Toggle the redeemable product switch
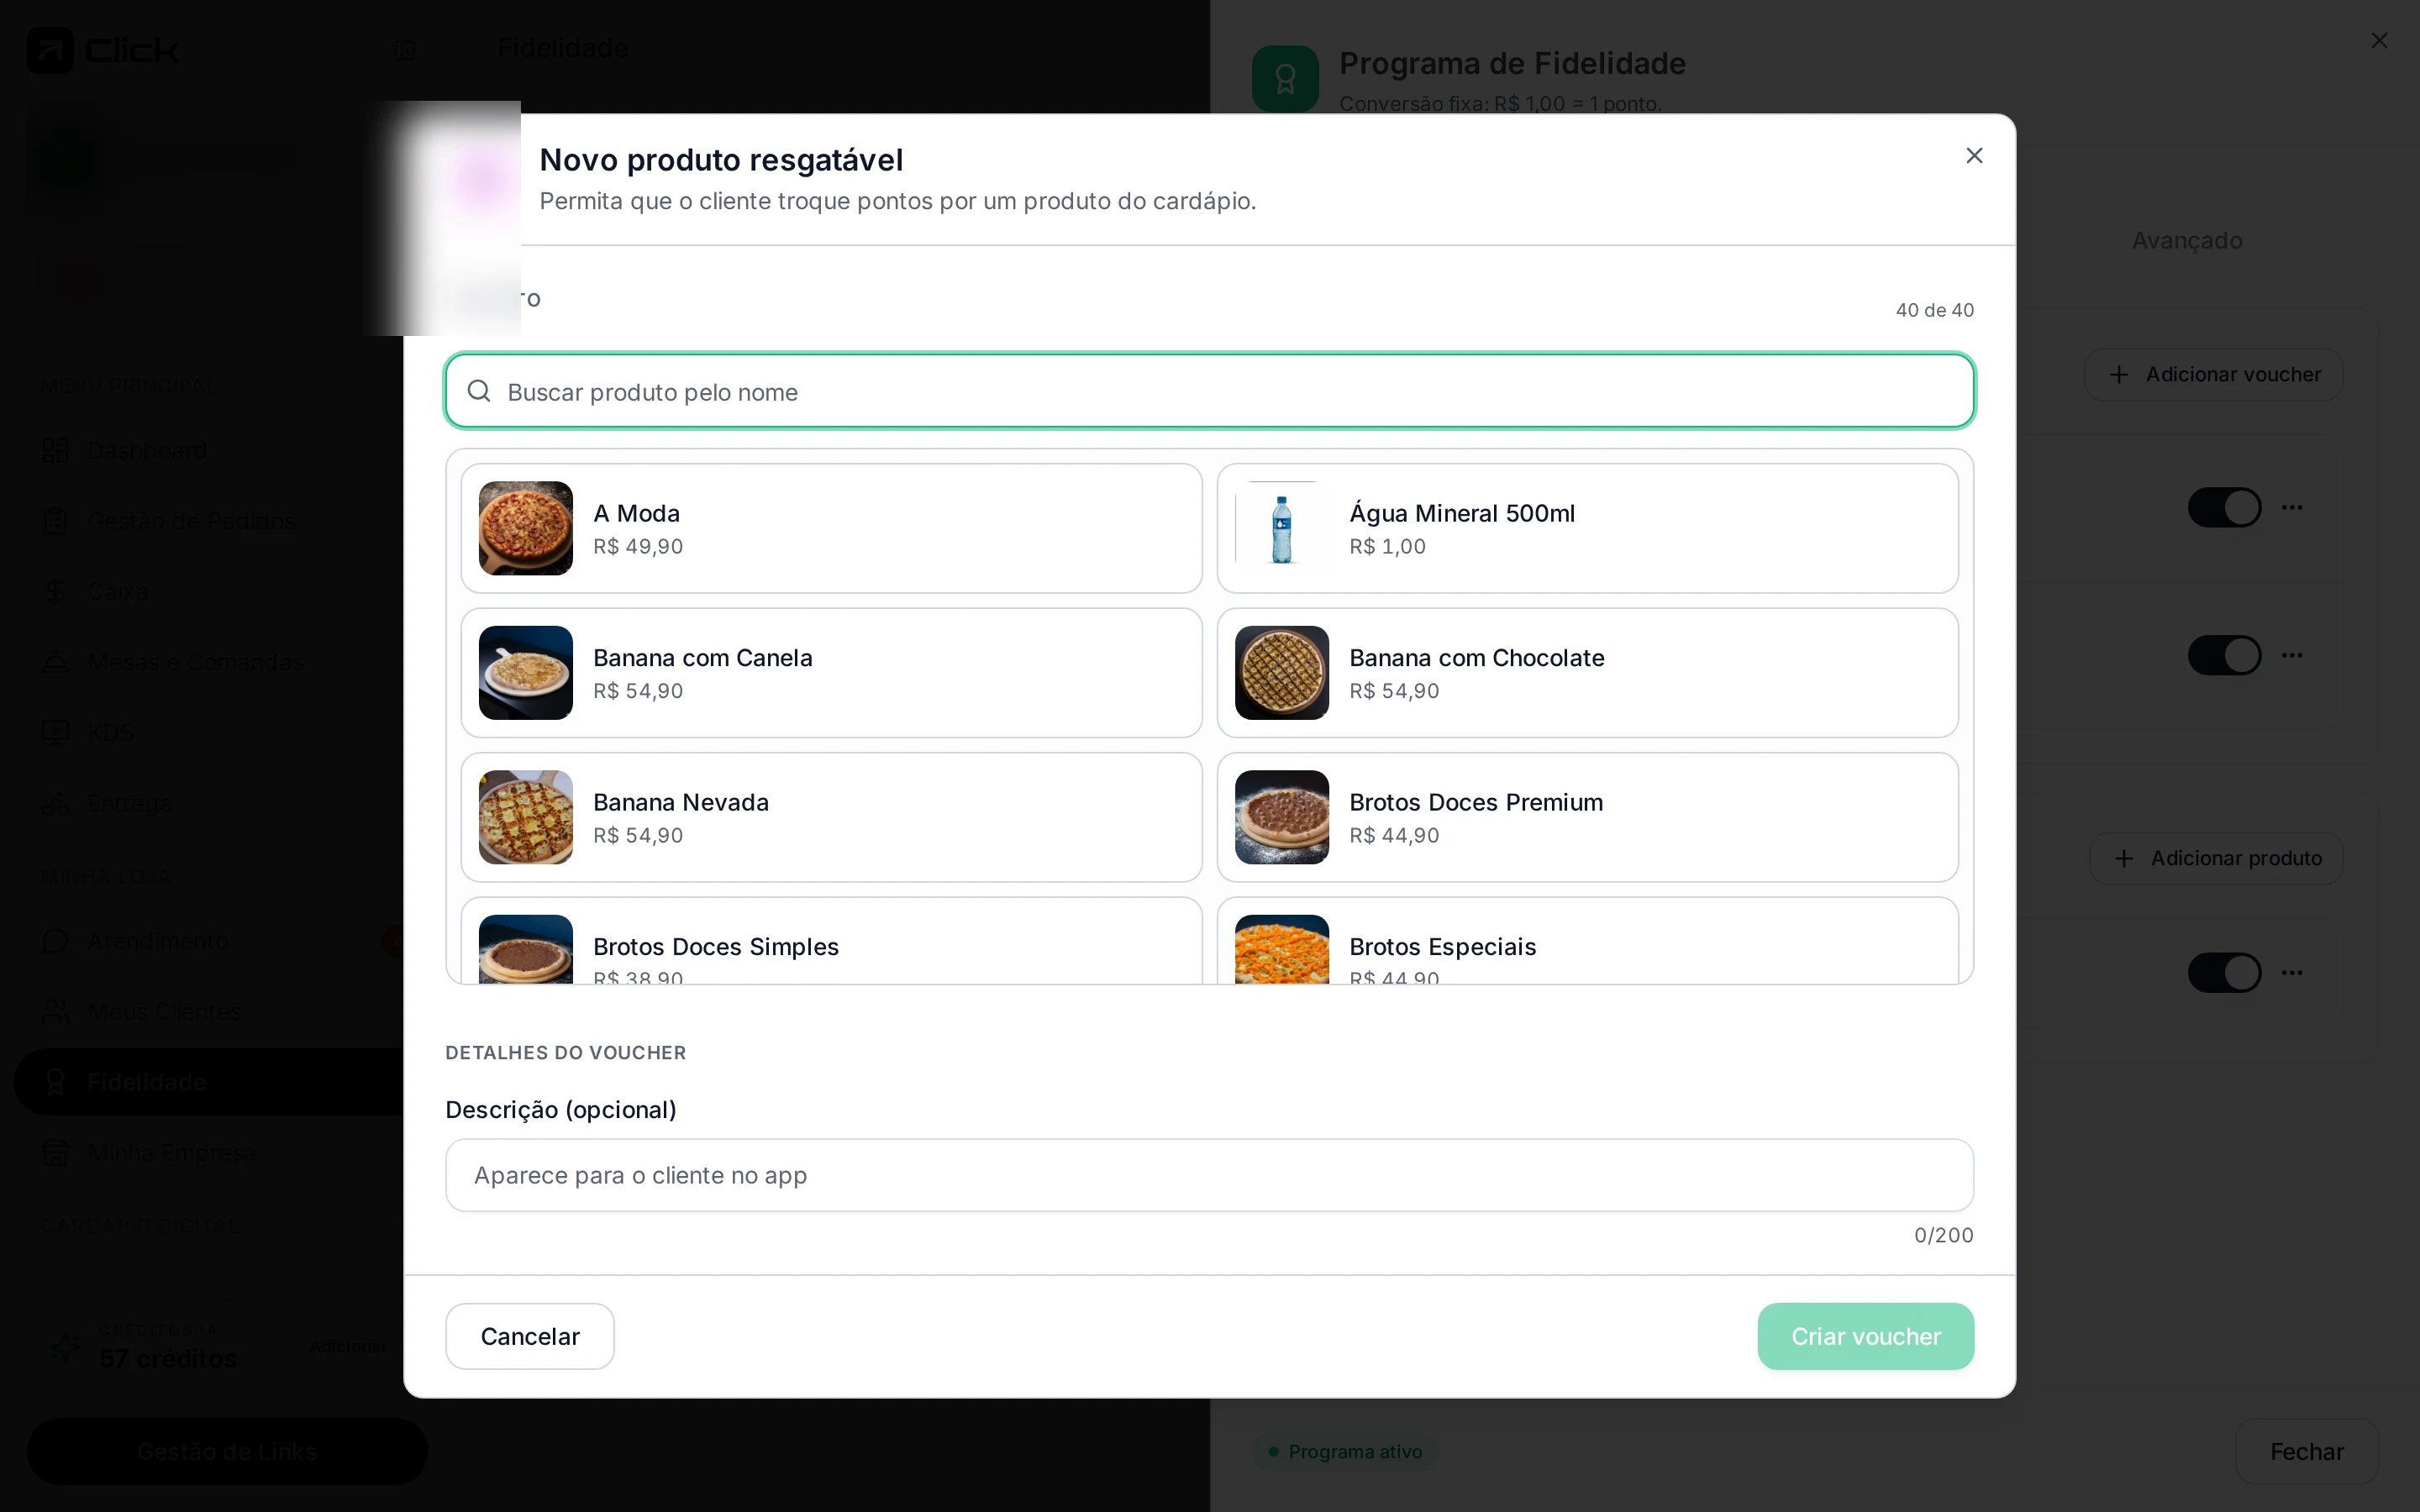Image resolution: width=2420 pixels, height=1512 pixels. tap(2224, 972)
